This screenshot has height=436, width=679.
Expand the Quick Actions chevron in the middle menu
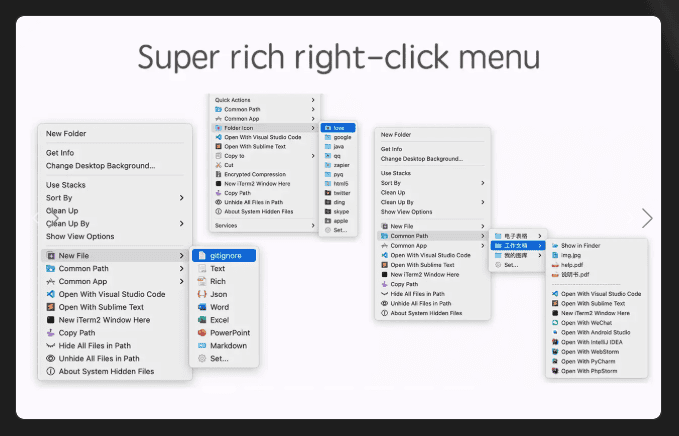pyautogui.click(x=313, y=100)
